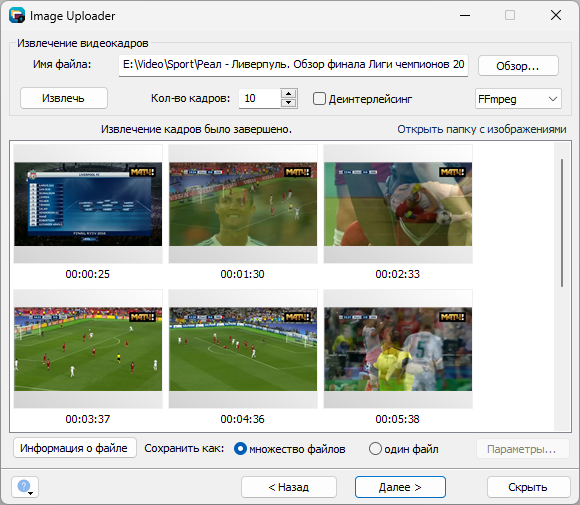Proceed with the Далее button
This screenshot has width=580, height=505.
(x=400, y=487)
